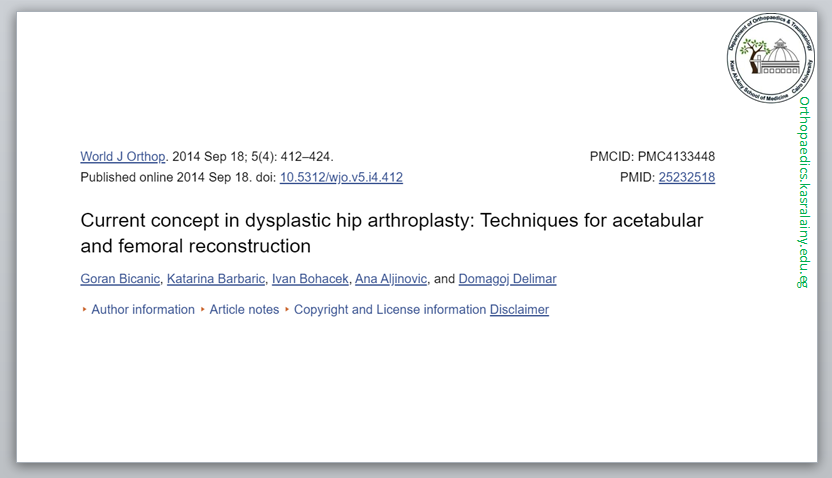Open the PMID 25232518 link
This screenshot has width=832, height=478.
click(x=686, y=177)
